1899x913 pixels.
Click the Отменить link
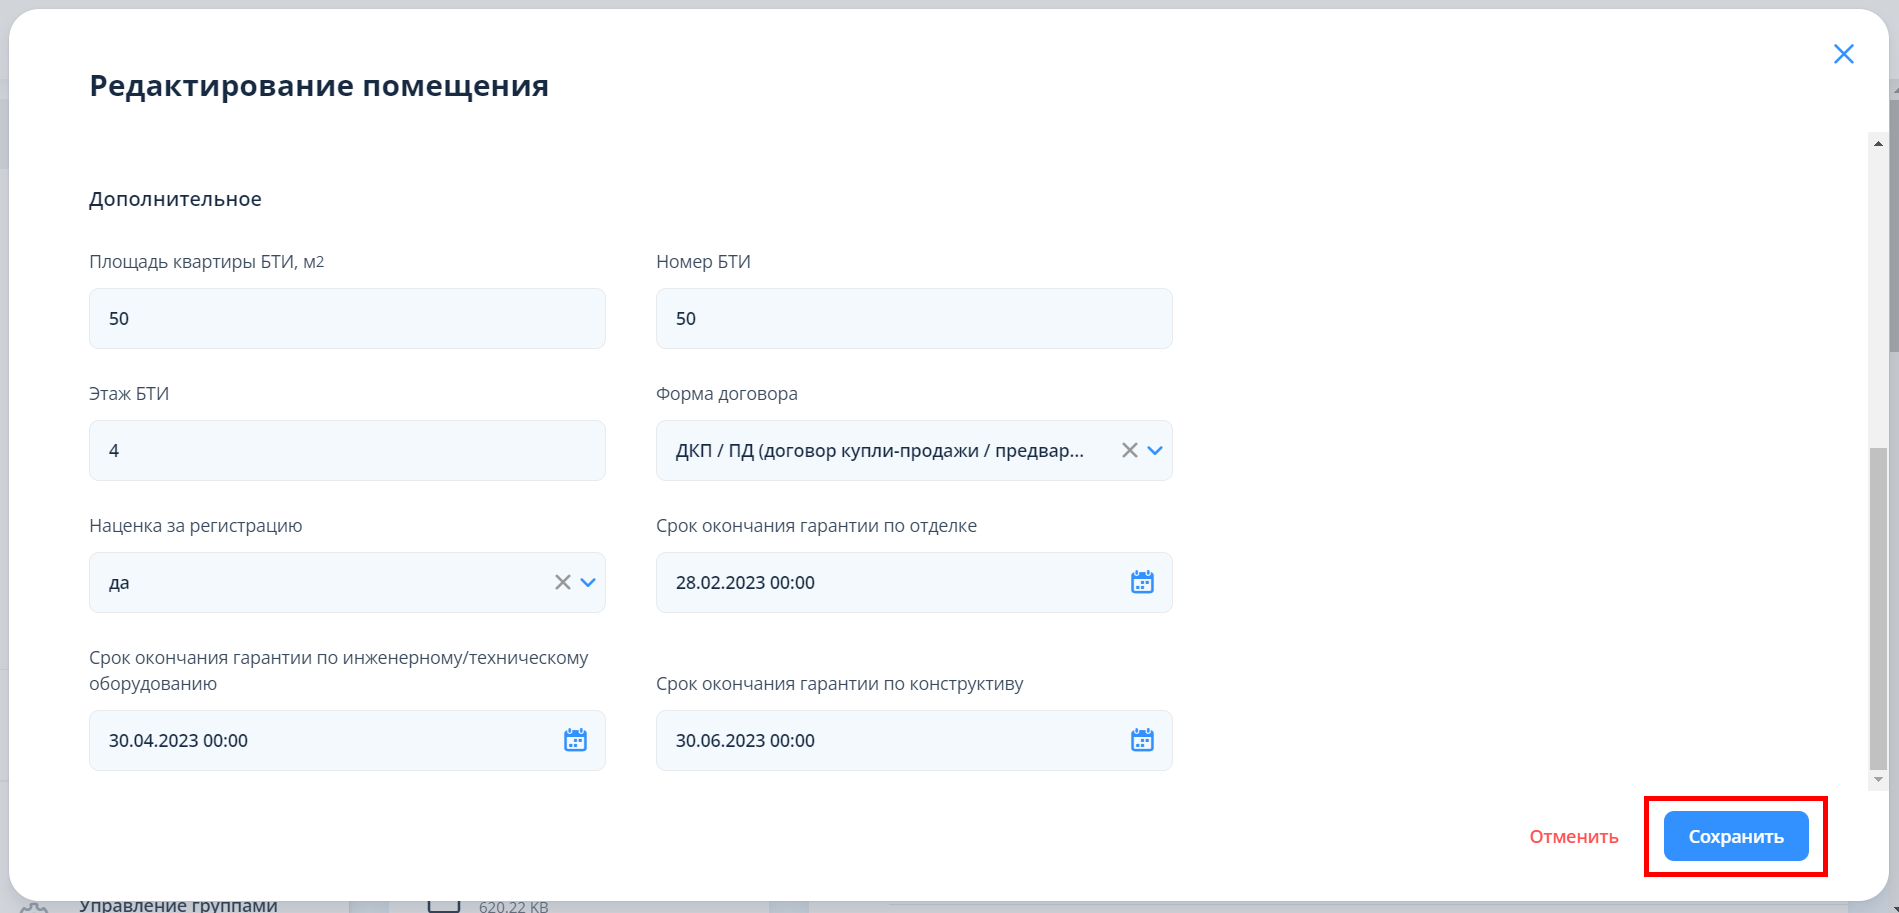(1573, 836)
